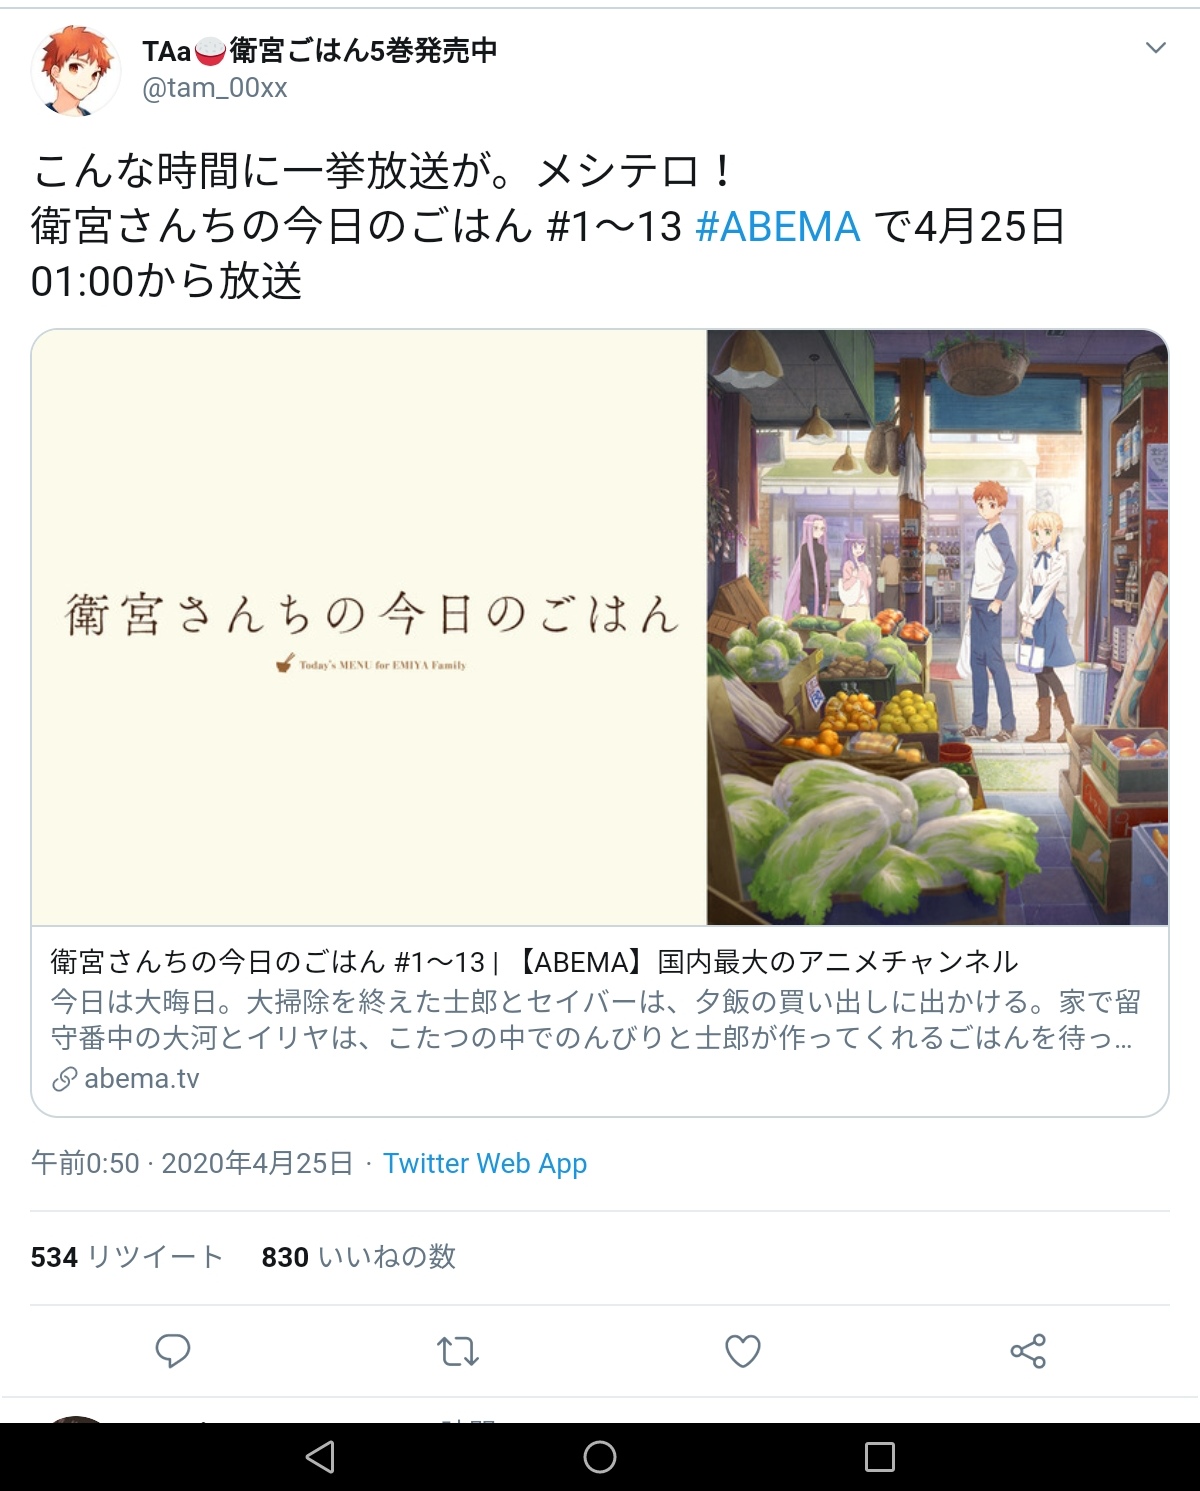This screenshot has height=1491, width=1200.
Task: Tap the Android home circle button
Action: [600, 1457]
